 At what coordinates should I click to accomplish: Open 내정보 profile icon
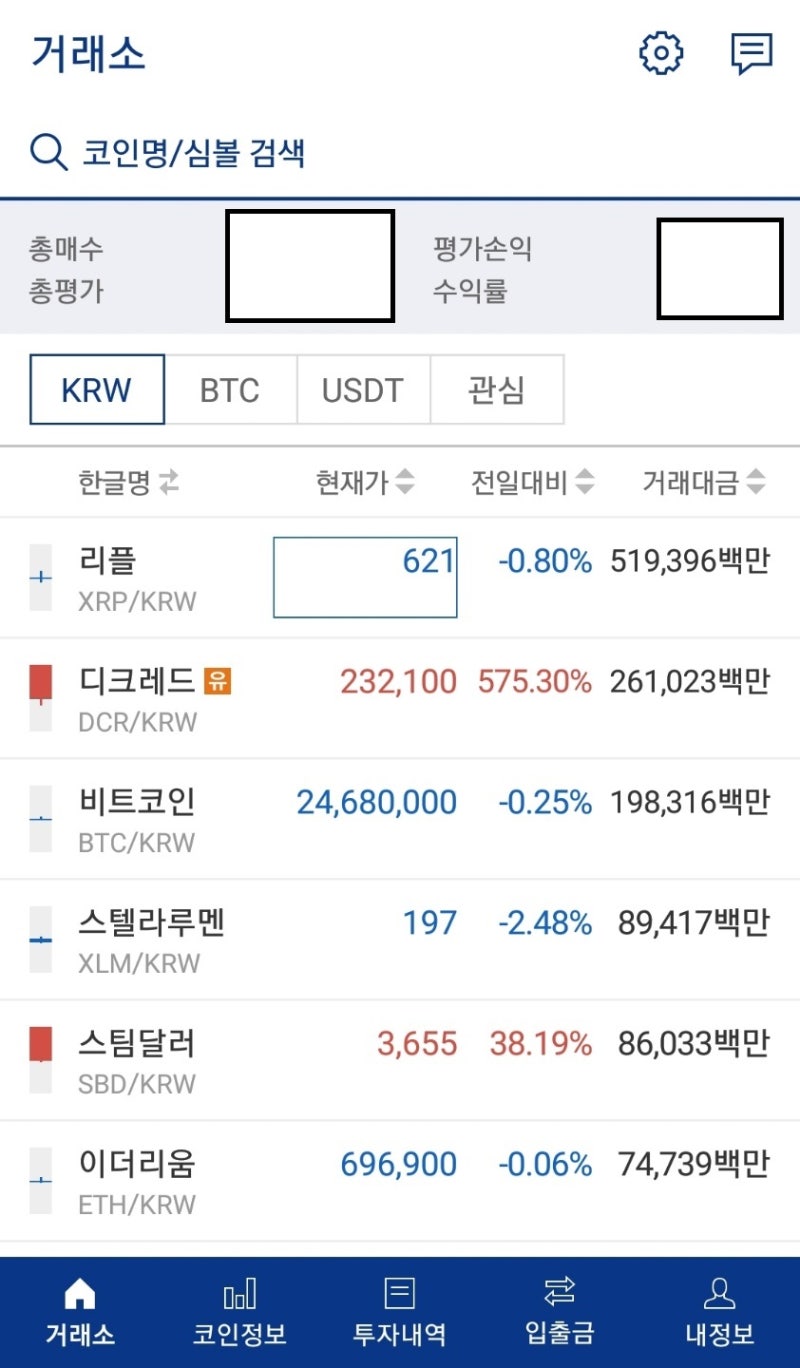pos(719,1294)
